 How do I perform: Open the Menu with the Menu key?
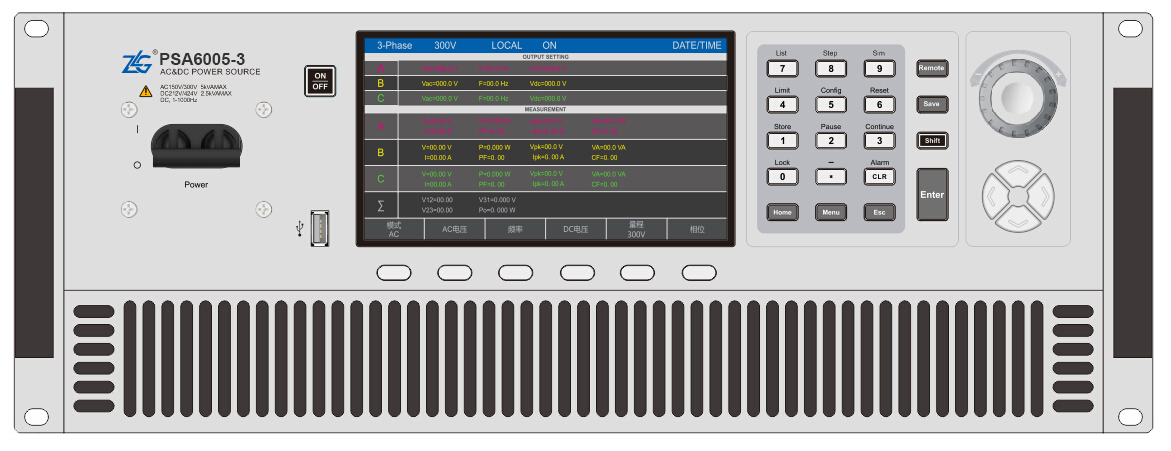pyautogui.click(x=830, y=212)
